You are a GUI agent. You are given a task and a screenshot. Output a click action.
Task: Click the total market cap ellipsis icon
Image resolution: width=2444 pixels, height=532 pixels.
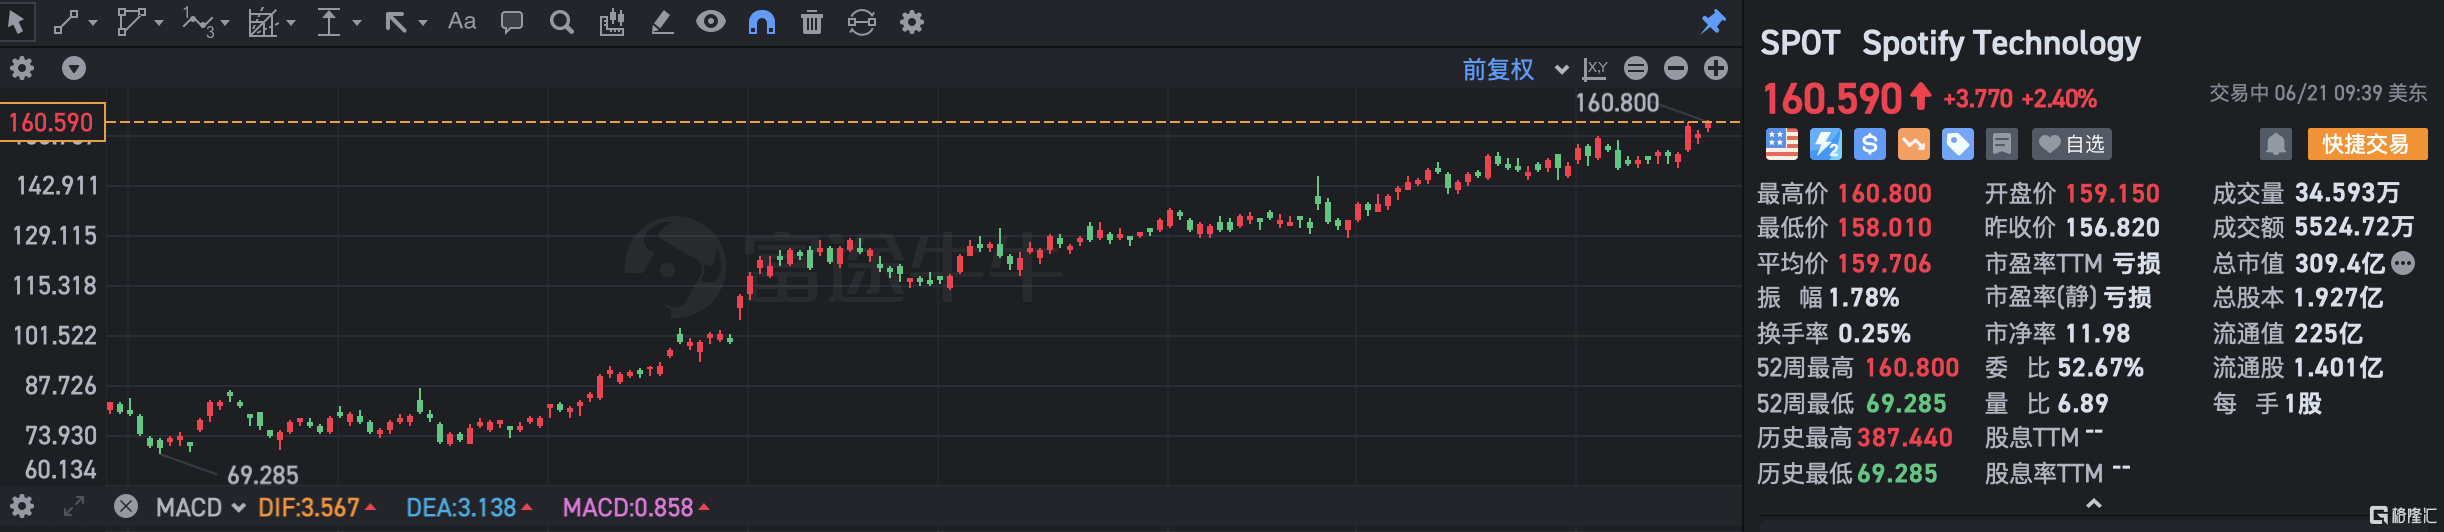(2403, 263)
